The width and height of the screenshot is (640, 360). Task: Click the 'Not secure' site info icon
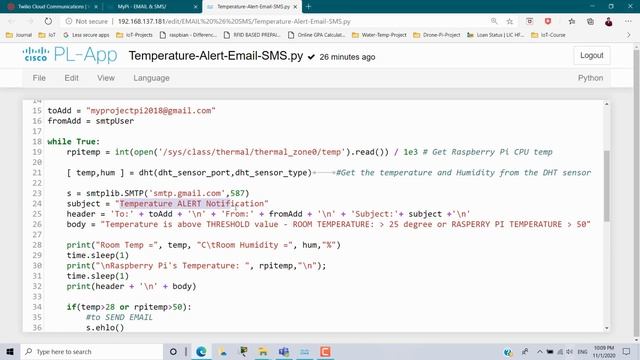click(69, 21)
